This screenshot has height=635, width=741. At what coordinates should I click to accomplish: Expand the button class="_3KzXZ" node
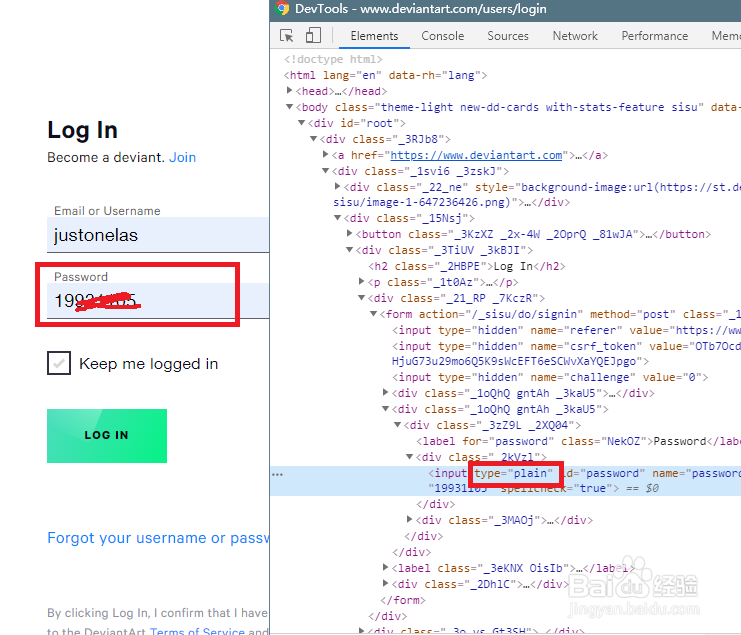(x=349, y=233)
